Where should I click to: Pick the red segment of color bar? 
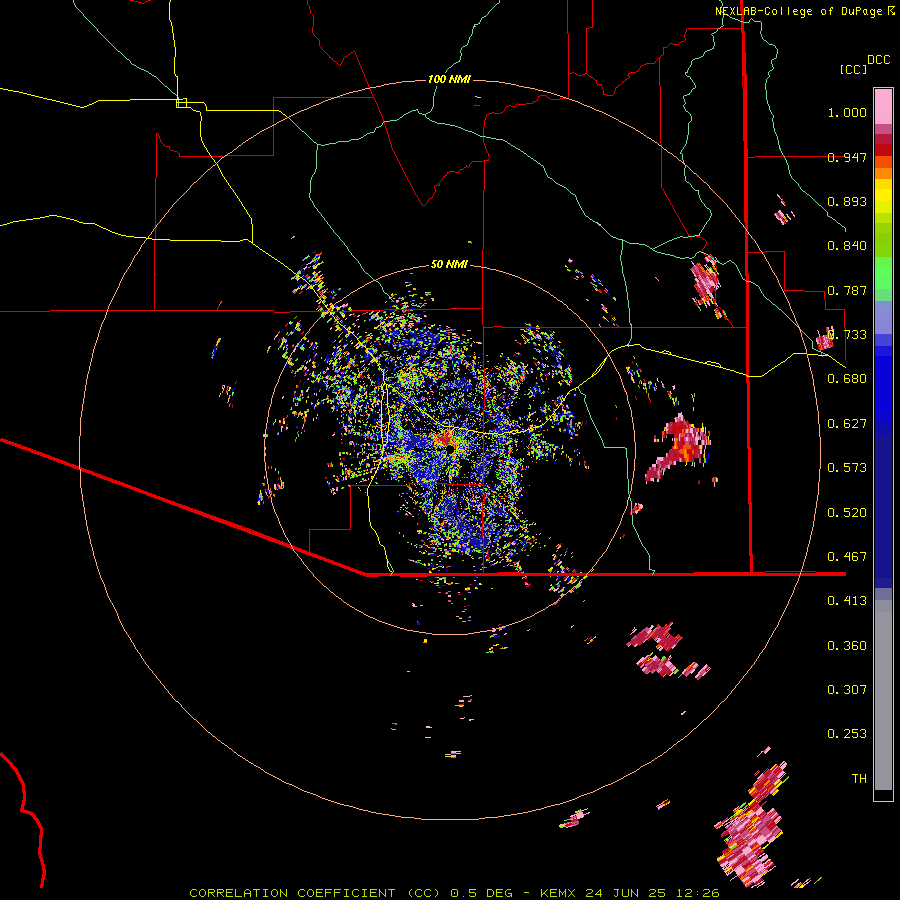(x=883, y=149)
